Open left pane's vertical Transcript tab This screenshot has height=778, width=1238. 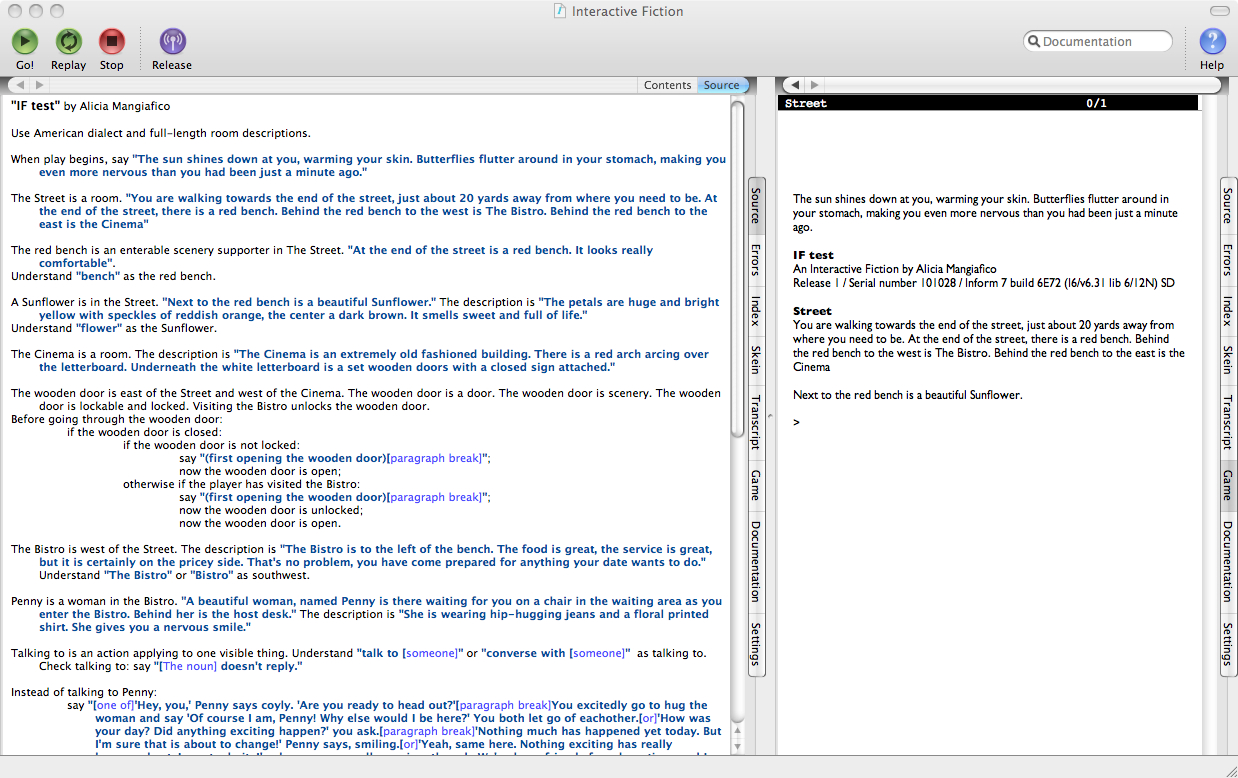click(x=756, y=423)
